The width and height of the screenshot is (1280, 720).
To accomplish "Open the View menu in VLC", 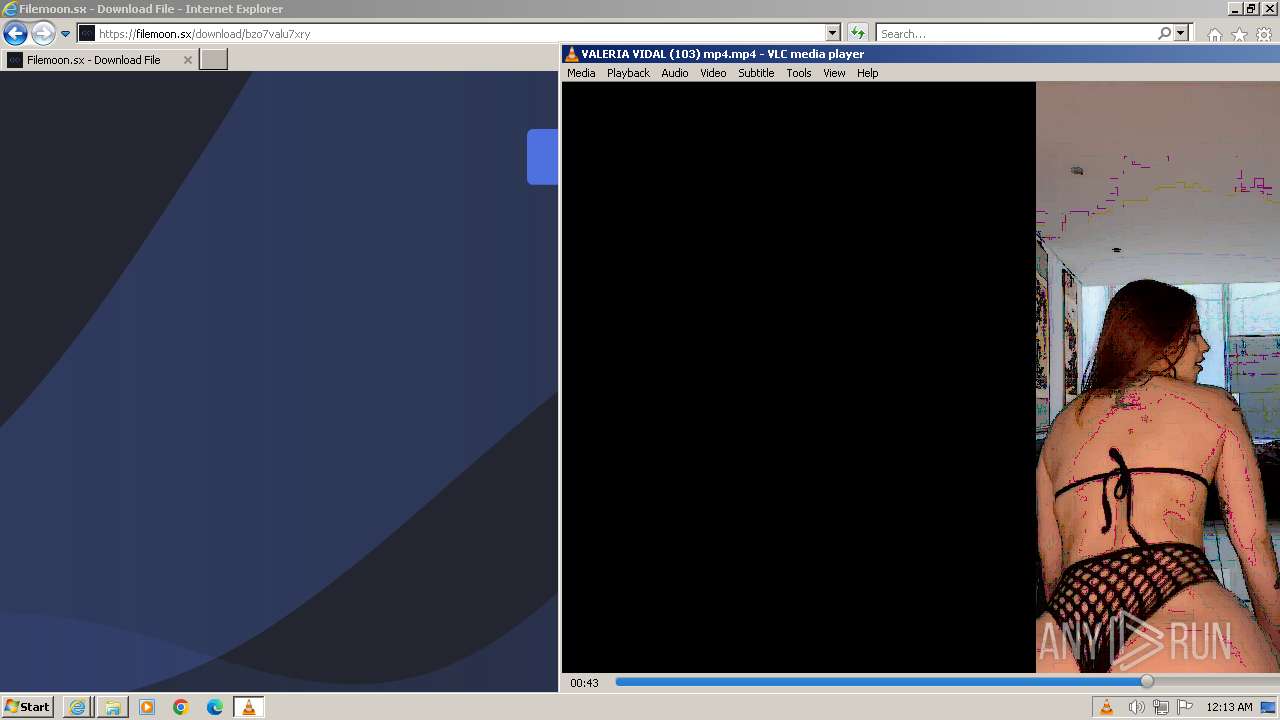I will [834, 73].
